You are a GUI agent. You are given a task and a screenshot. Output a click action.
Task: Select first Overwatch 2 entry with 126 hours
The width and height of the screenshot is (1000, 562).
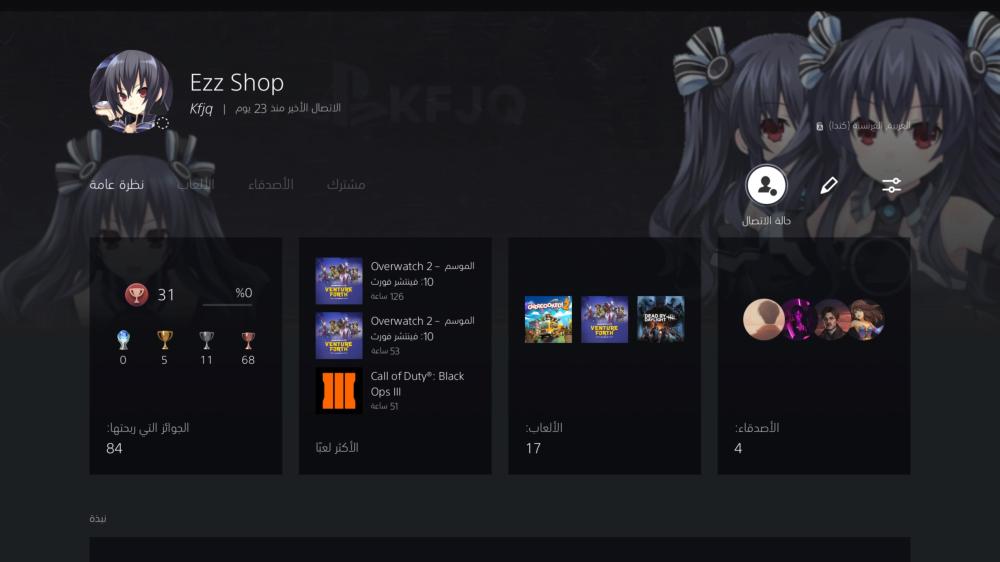pyautogui.click(x=395, y=281)
